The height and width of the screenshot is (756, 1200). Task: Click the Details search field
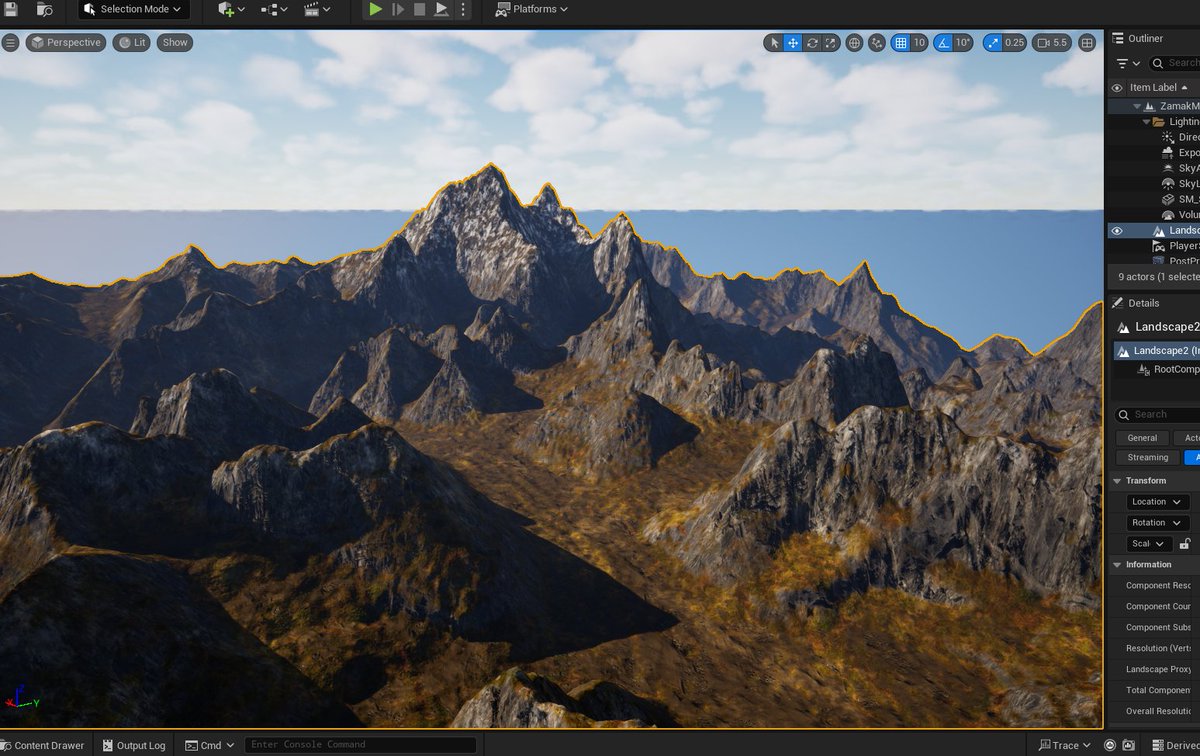(1158, 414)
